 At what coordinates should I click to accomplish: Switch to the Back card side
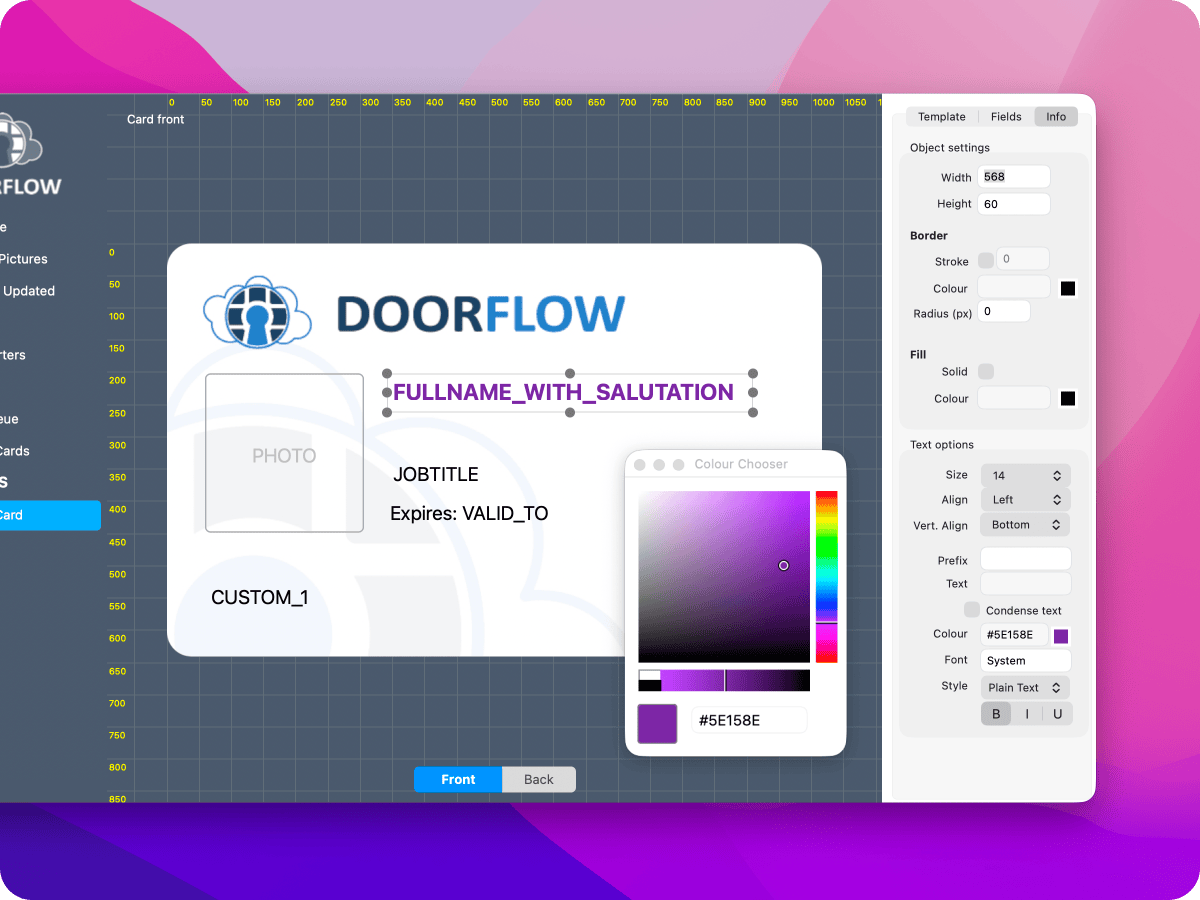(x=539, y=780)
